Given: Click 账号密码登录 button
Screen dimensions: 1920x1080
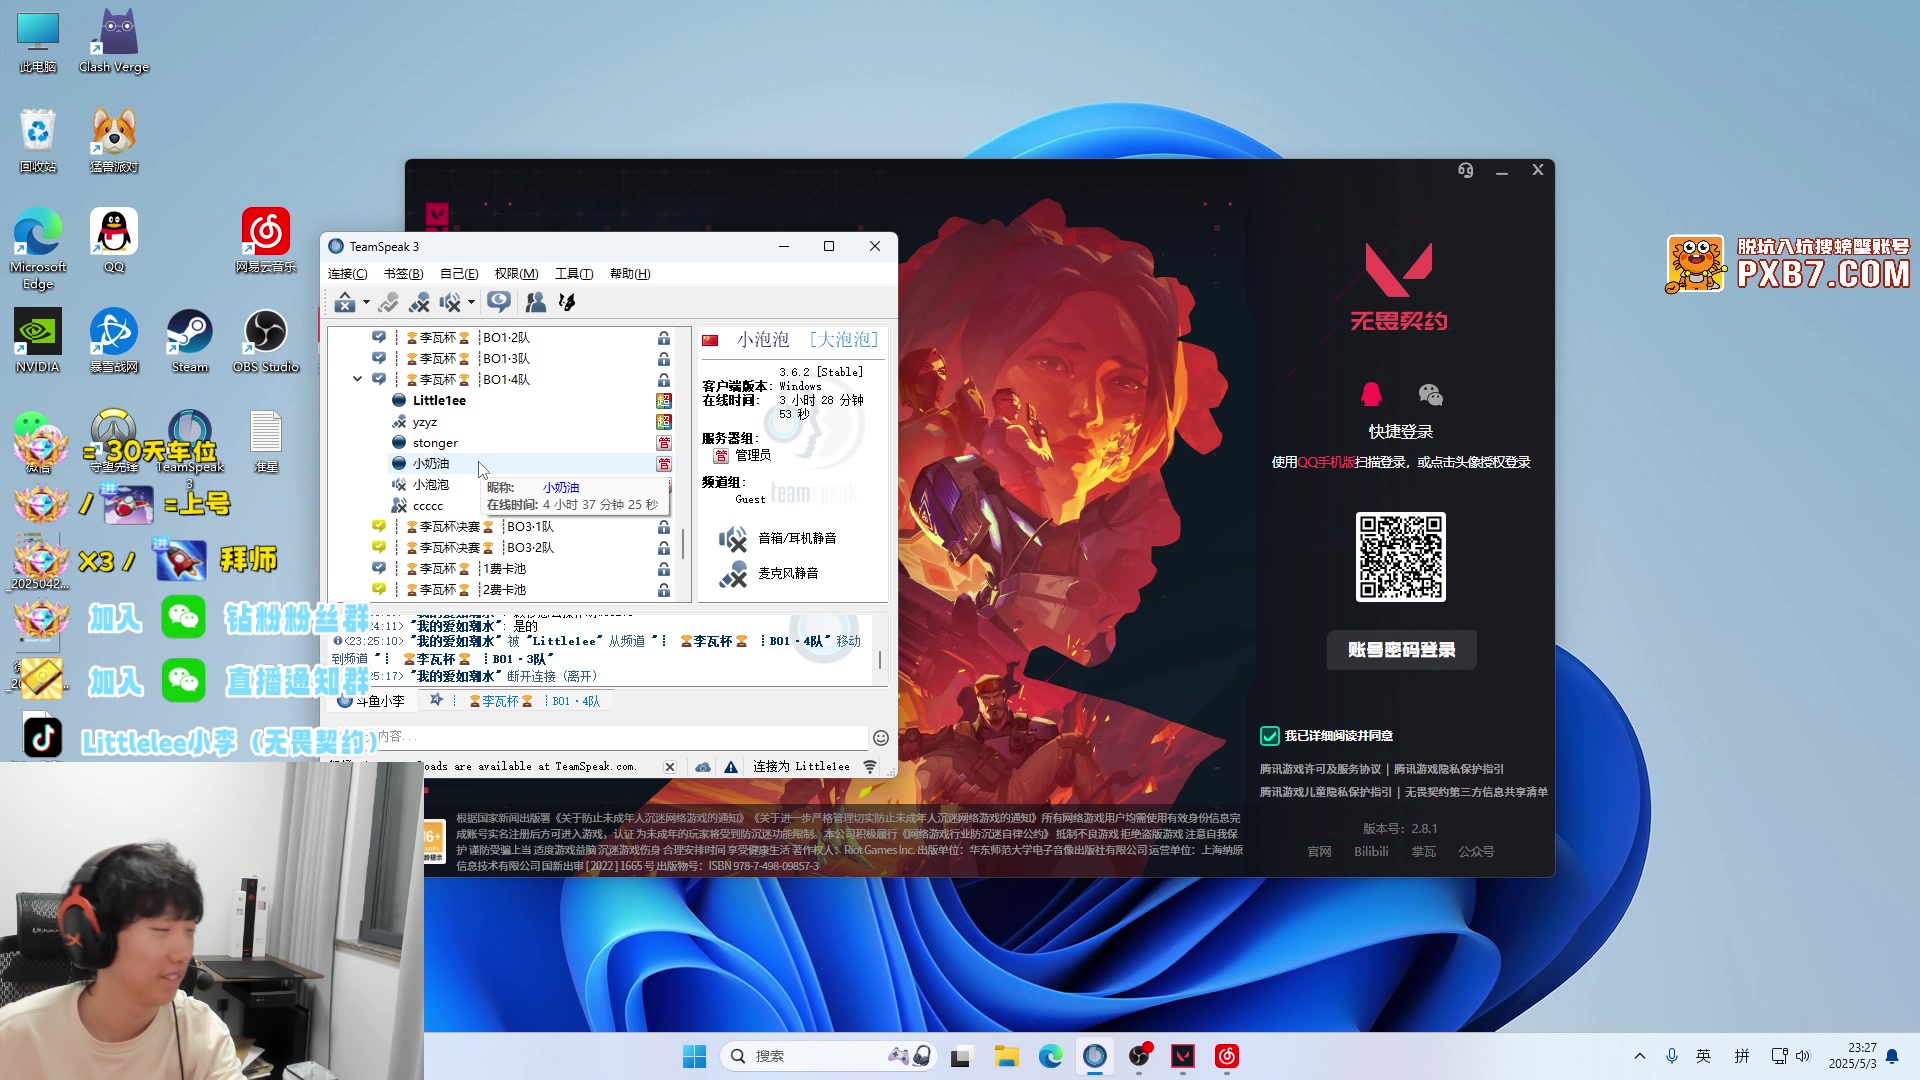Looking at the screenshot, I should 1401,650.
